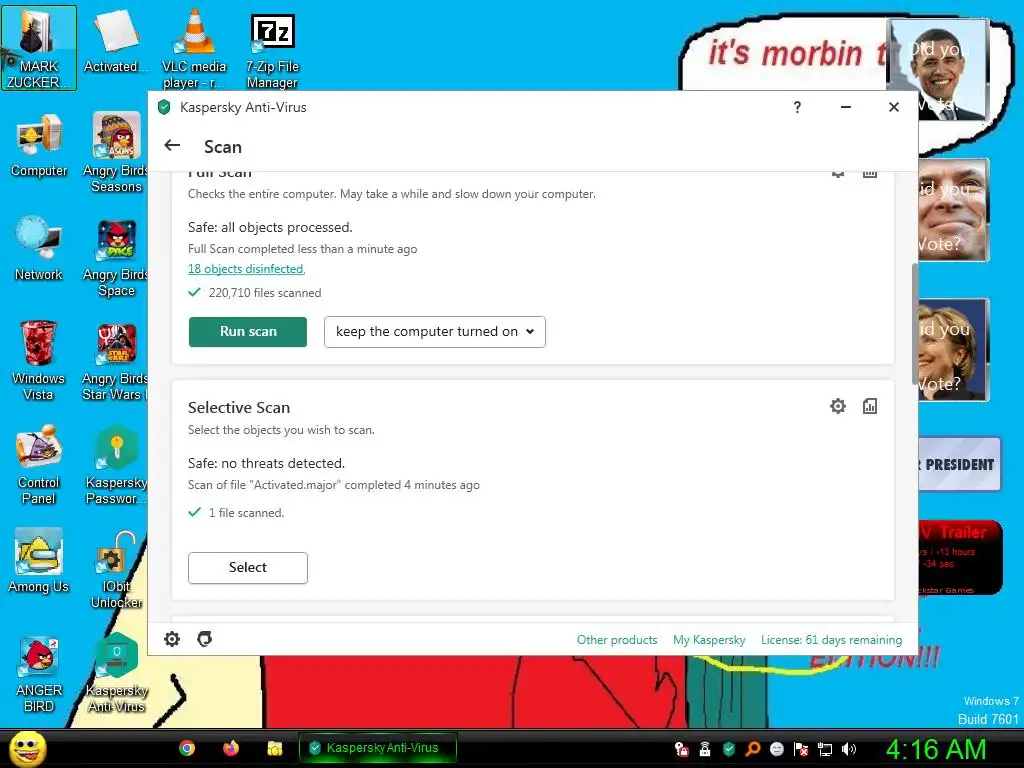Screen dimensions: 1024x768
Task: Open Kaspersky settings gear in footer
Action: [x=172, y=639]
